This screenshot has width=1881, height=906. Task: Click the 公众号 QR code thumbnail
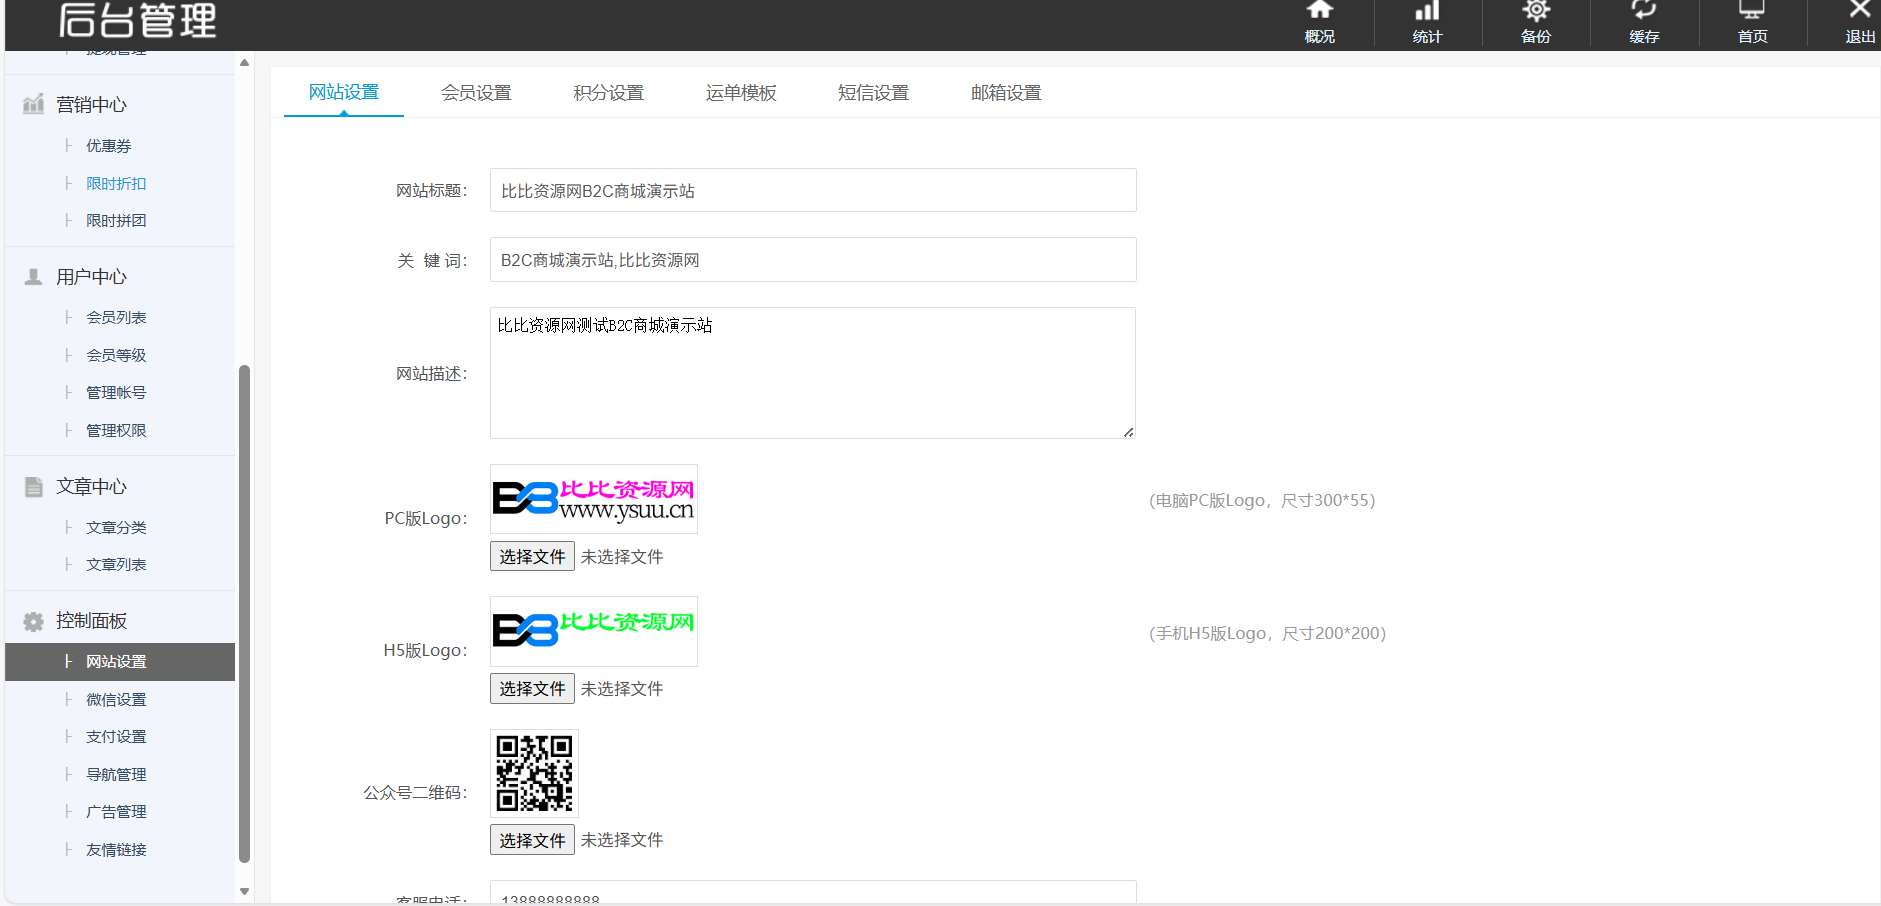click(534, 773)
